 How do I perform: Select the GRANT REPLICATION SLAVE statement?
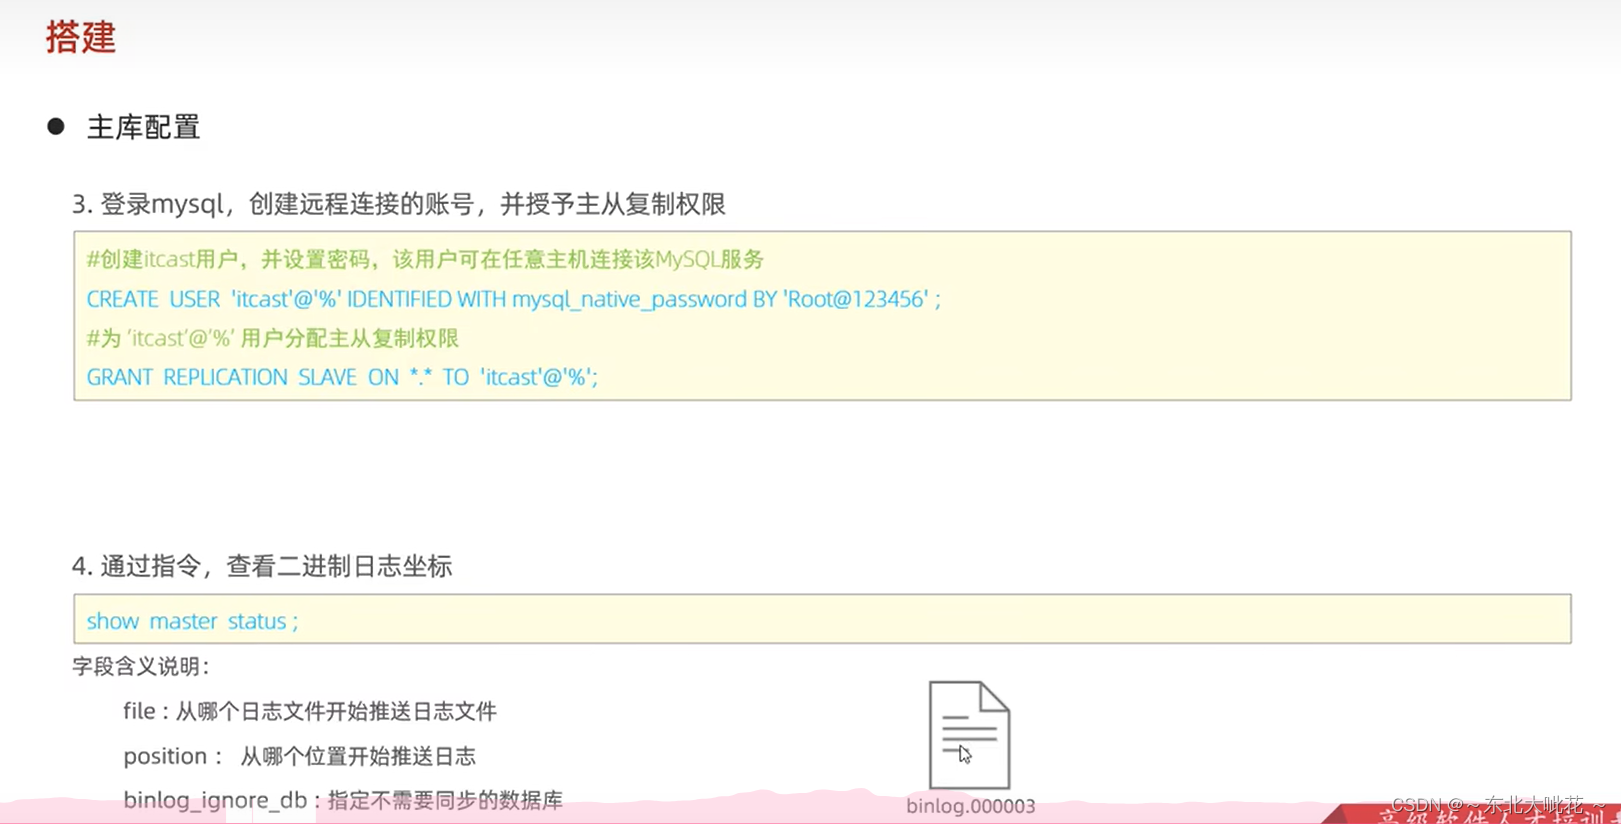pos(342,377)
